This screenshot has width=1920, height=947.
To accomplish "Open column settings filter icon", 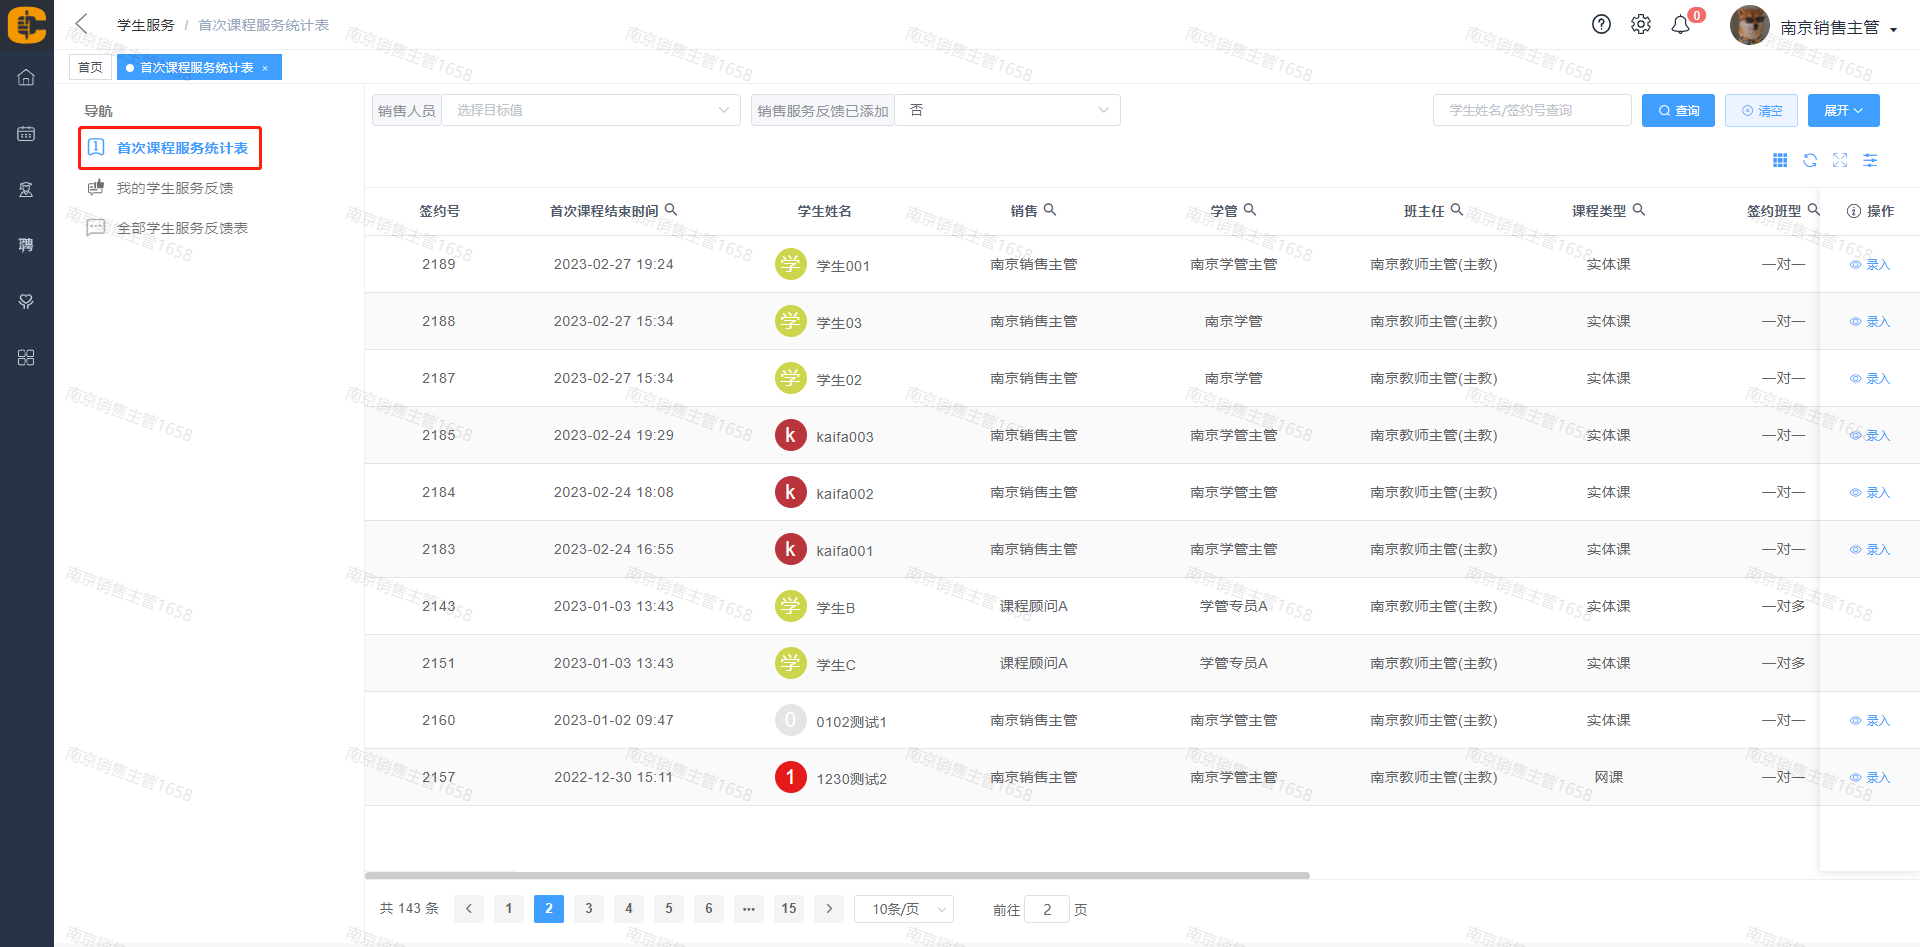I will click(1870, 160).
